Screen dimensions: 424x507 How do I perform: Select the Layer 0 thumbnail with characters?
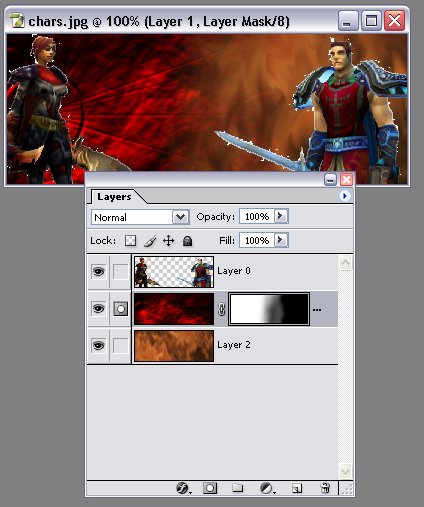174,272
